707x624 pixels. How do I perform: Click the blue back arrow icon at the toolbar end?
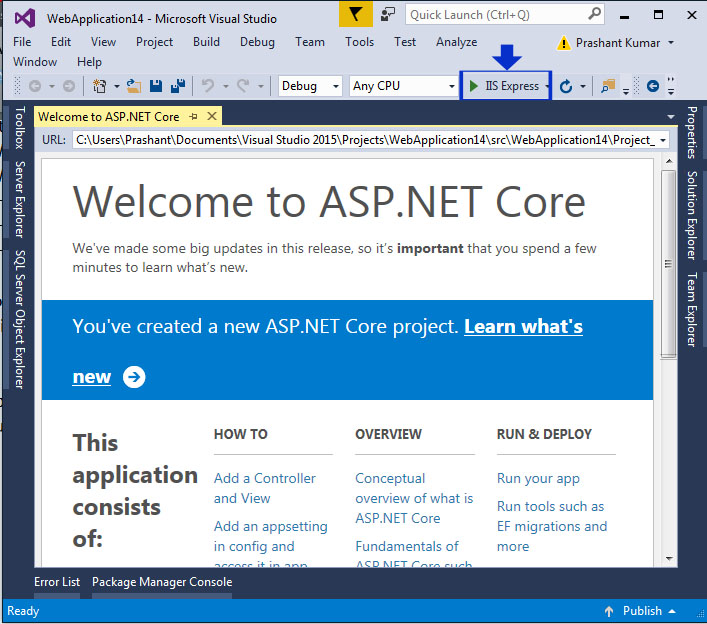click(652, 86)
